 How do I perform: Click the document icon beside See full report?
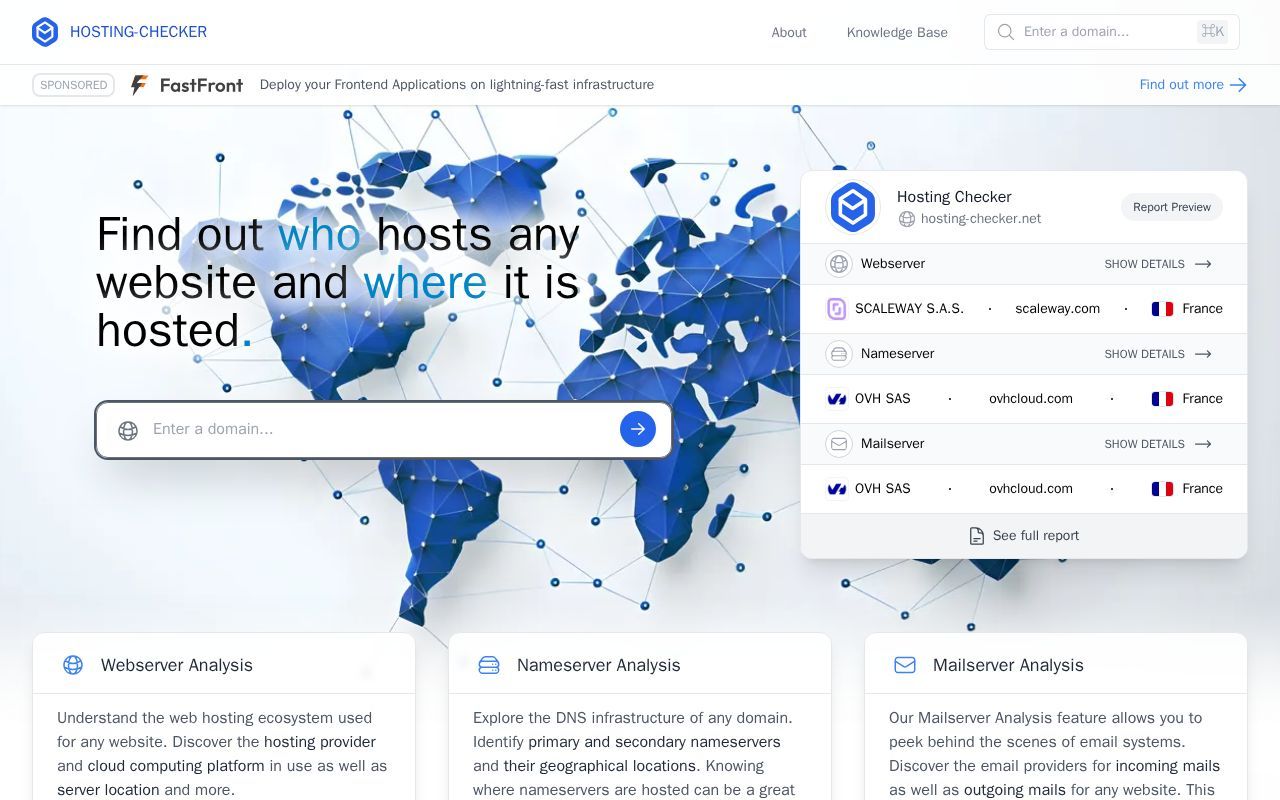click(977, 536)
